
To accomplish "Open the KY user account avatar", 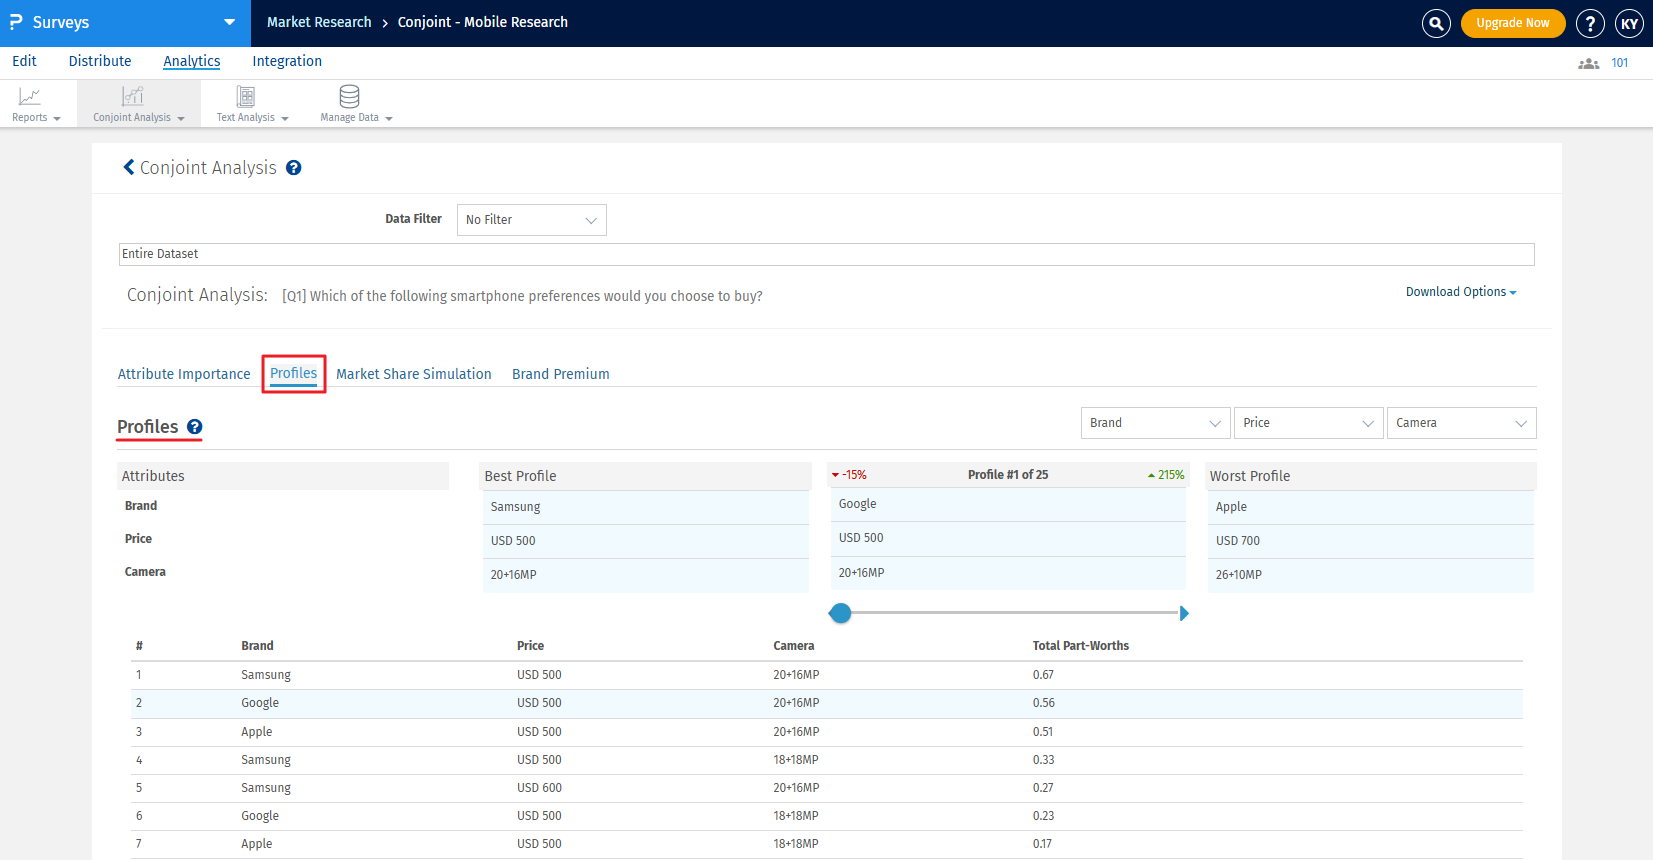I will coord(1629,23).
